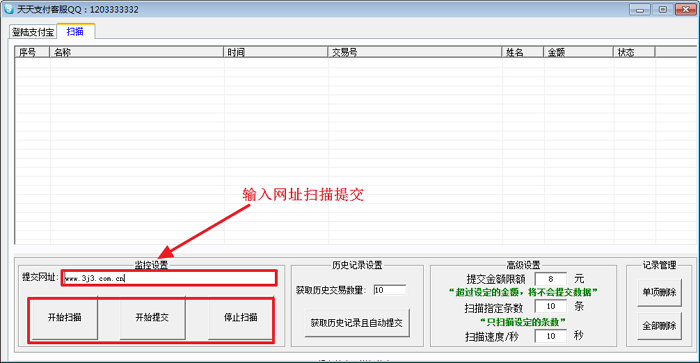700x363 pixels.
Task: Maximize the 天天支付 window
Action: (x=662, y=9)
